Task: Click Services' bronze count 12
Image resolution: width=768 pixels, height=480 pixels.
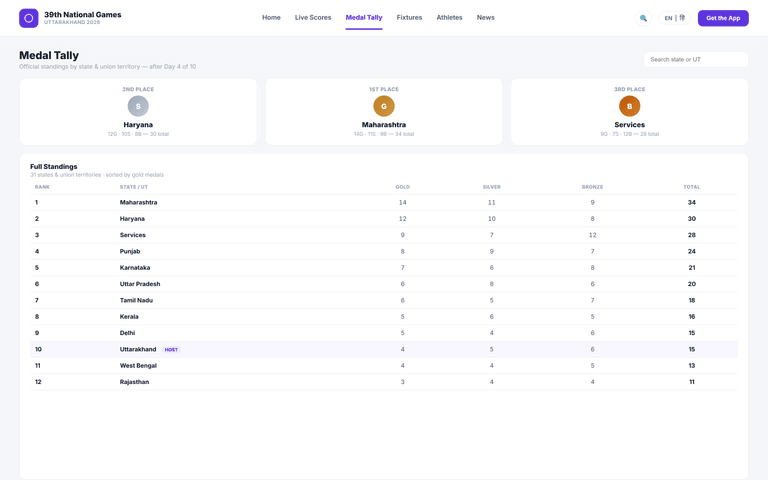Action: [x=592, y=235]
